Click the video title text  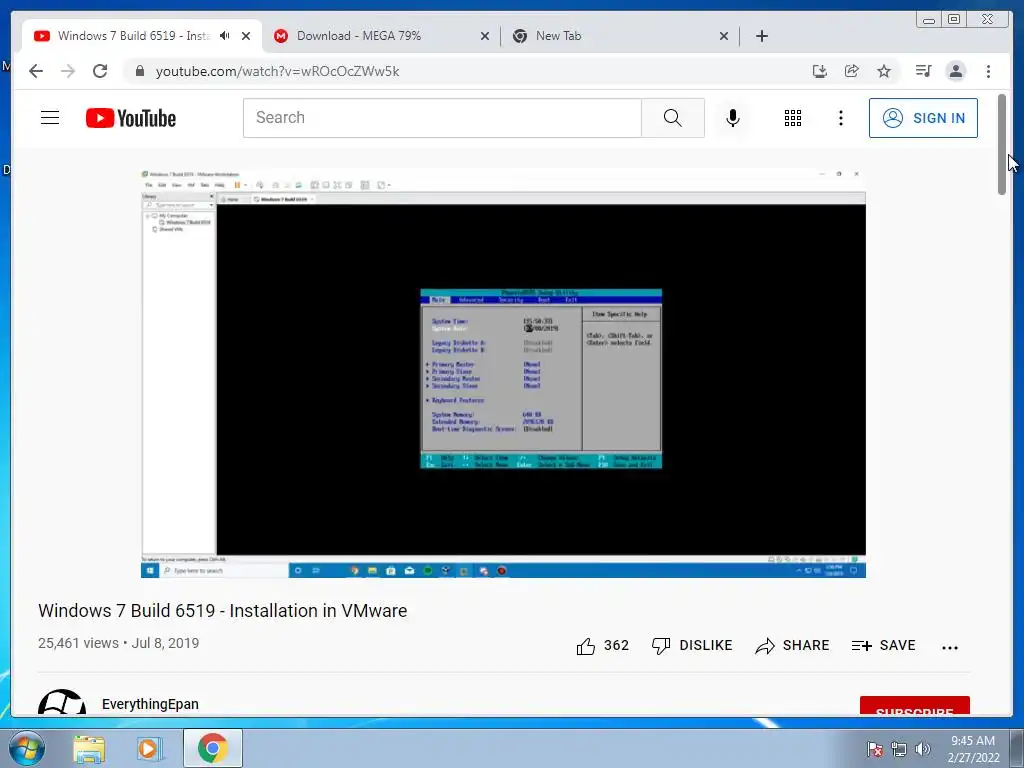pyautogui.click(x=223, y=611)
